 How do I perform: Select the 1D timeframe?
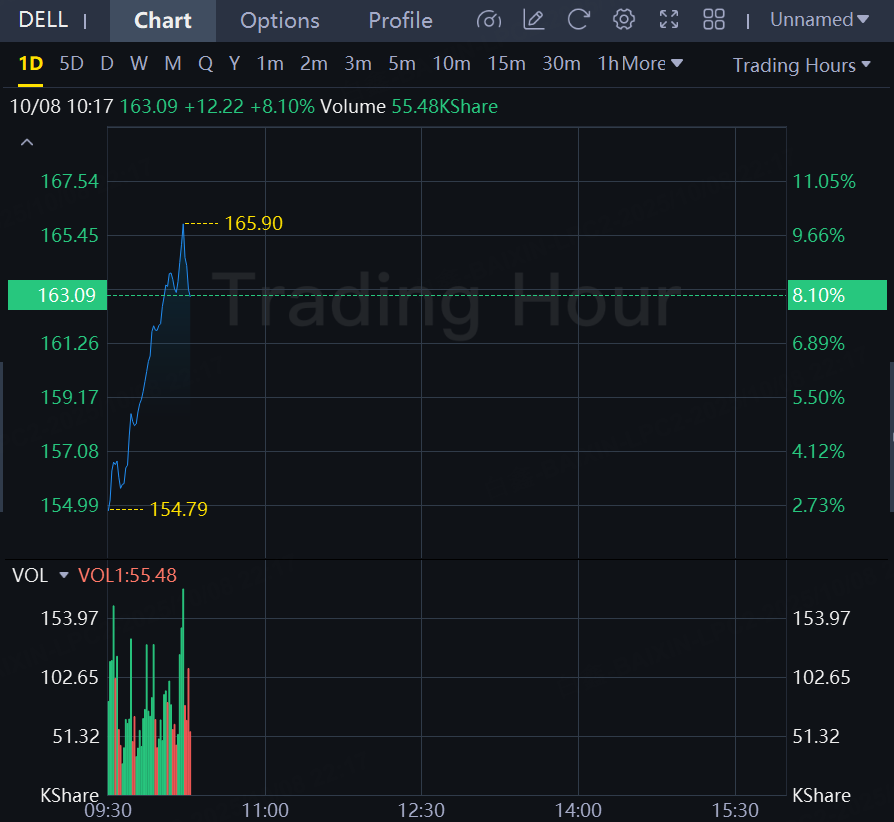coord(31,63)
